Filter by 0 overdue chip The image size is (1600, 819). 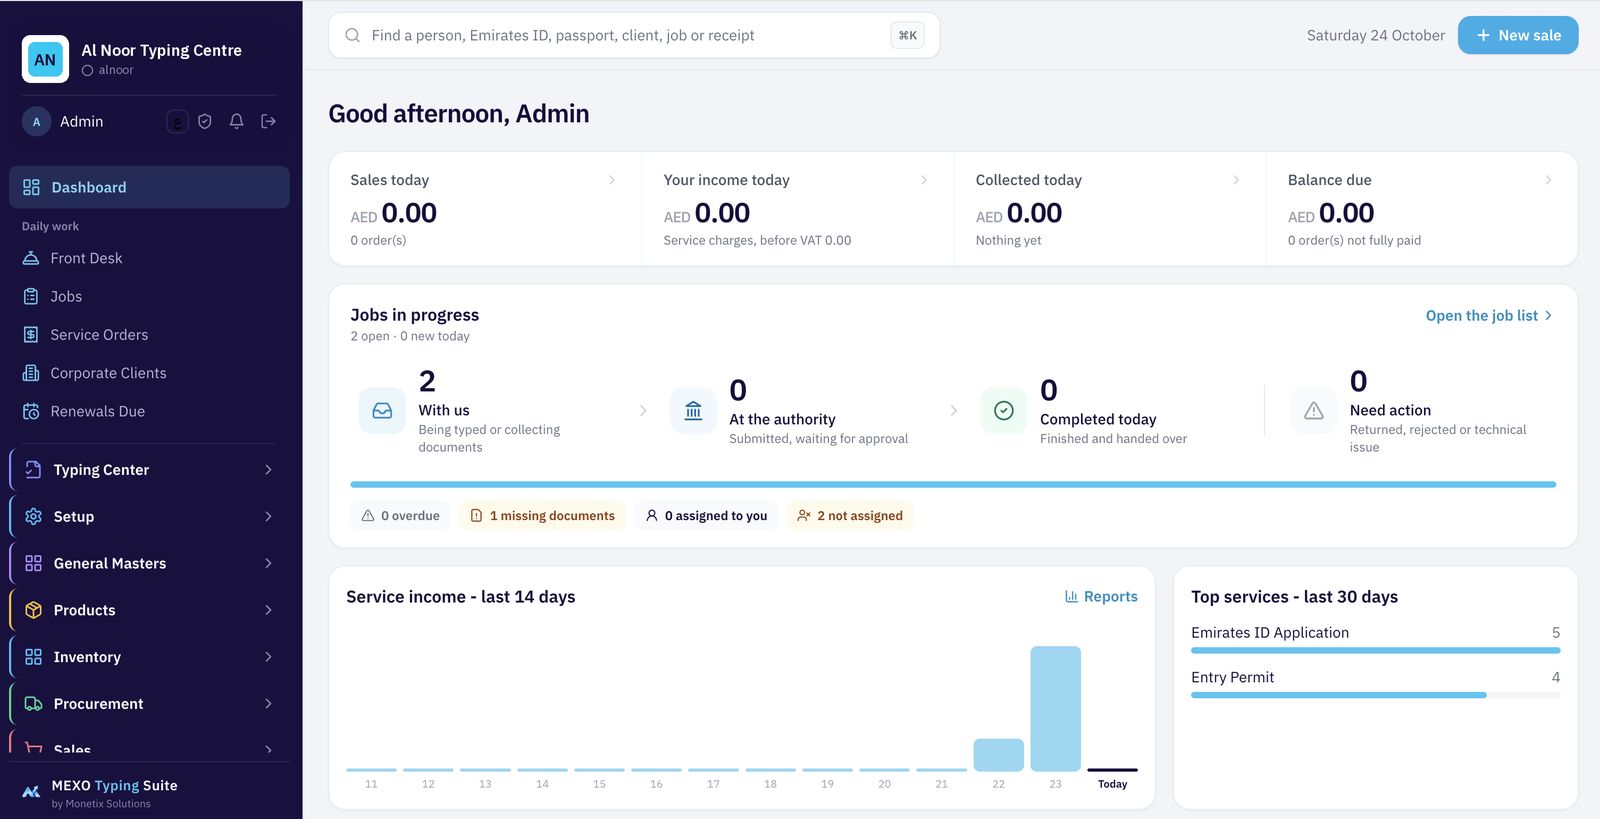(400, 516)
